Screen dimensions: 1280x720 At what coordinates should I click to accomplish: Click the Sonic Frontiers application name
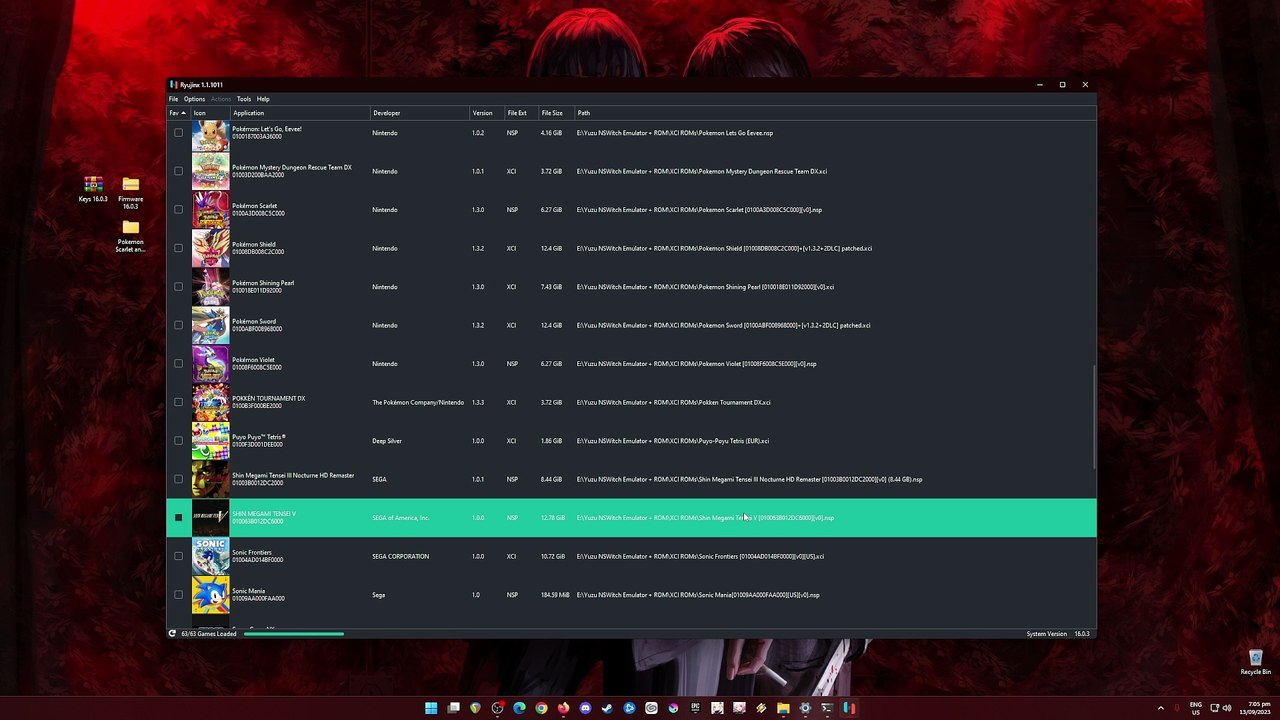pos(252,552)
